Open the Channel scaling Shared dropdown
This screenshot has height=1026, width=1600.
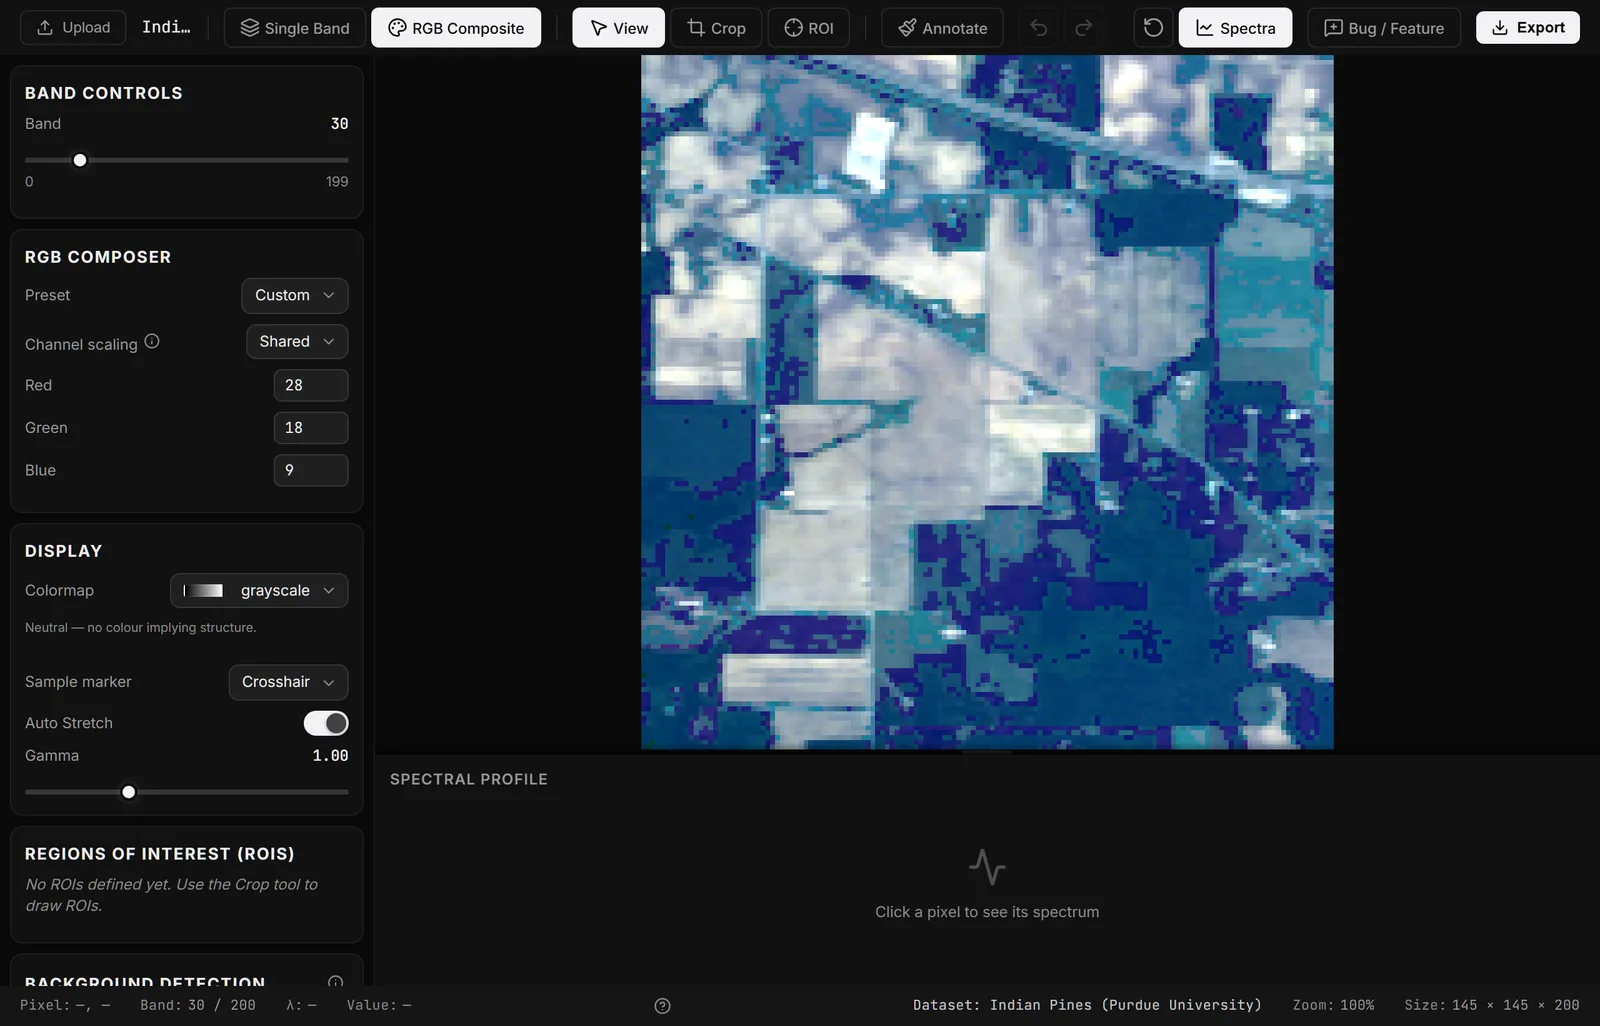297,341
